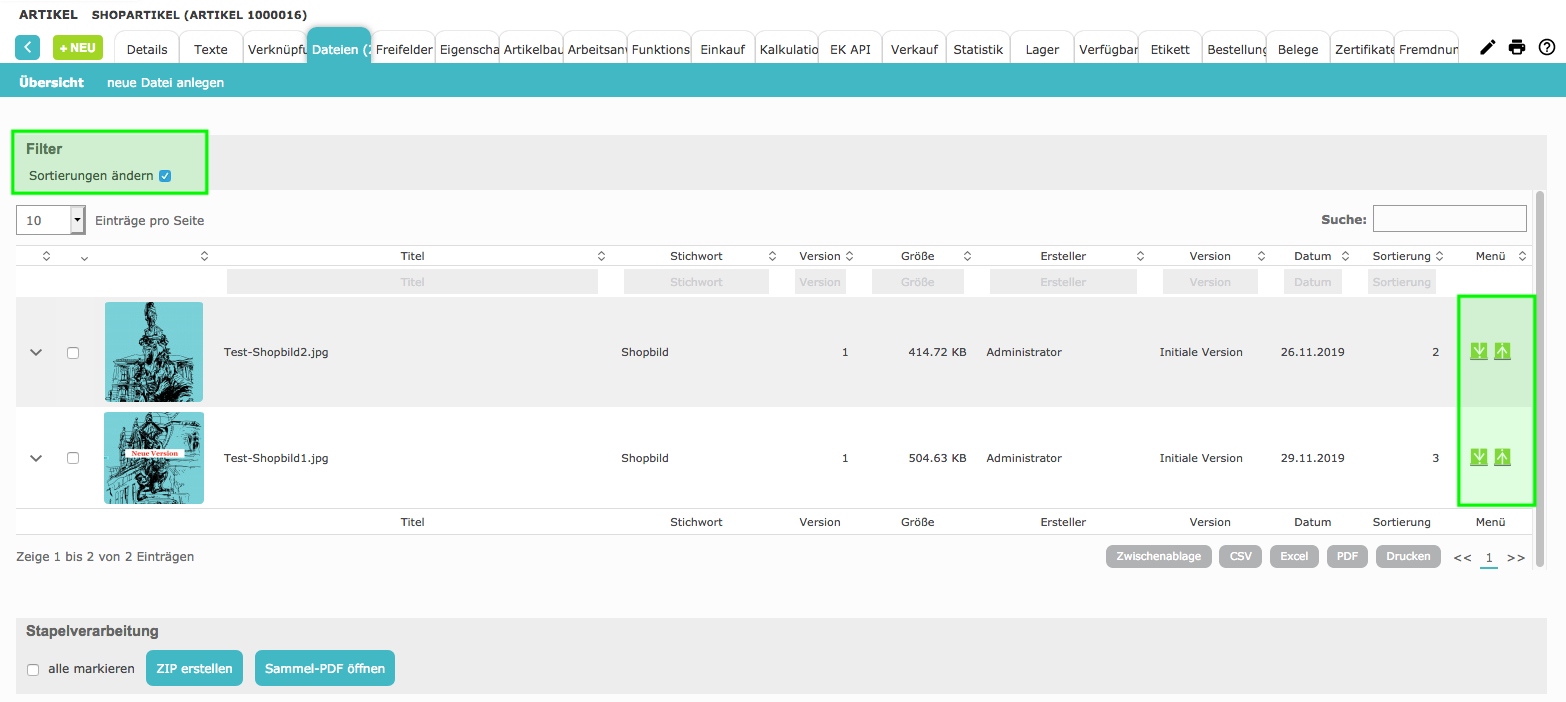Tick the checkbox for Test-Shopbild2.jpg row
The height and width of the screenshot is (702, 1566).
pyautogui.click(x=73, y=353)
